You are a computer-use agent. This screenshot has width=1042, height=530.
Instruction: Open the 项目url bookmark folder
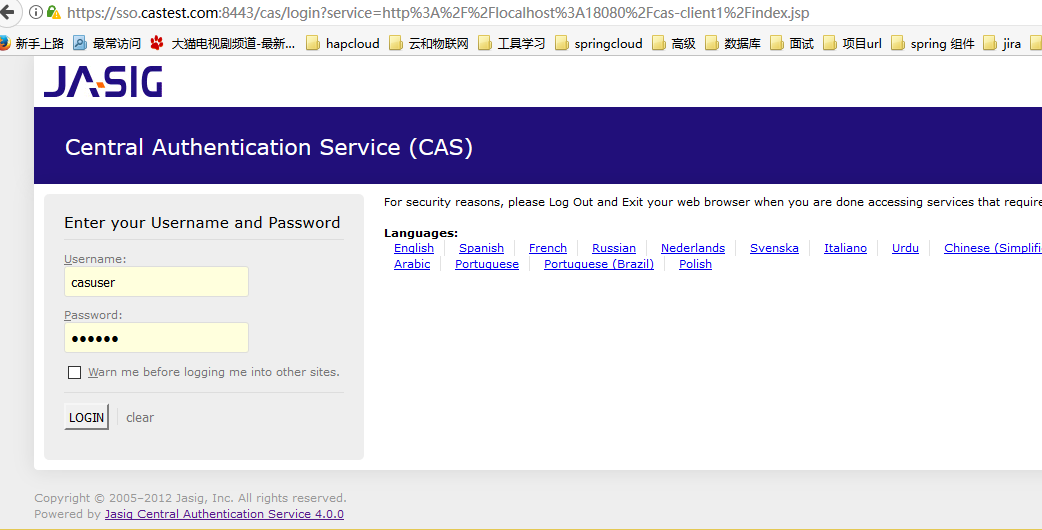(853, 43)
